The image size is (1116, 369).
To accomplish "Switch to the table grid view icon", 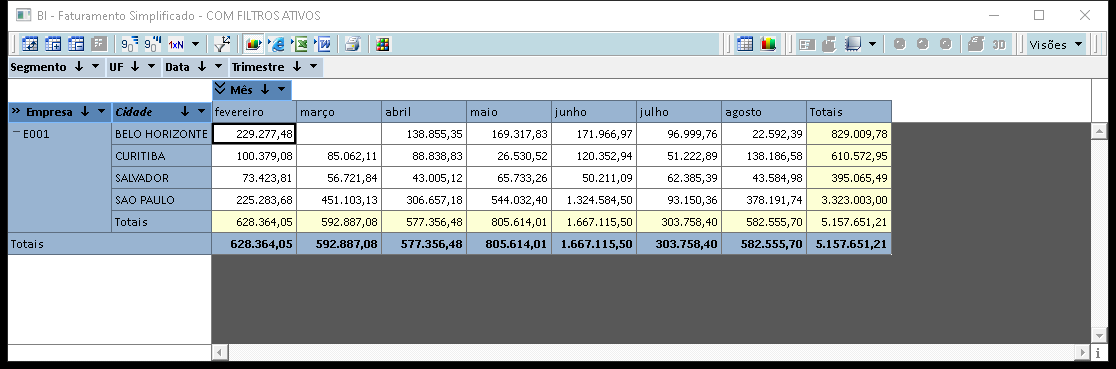I will coord(744,44).
